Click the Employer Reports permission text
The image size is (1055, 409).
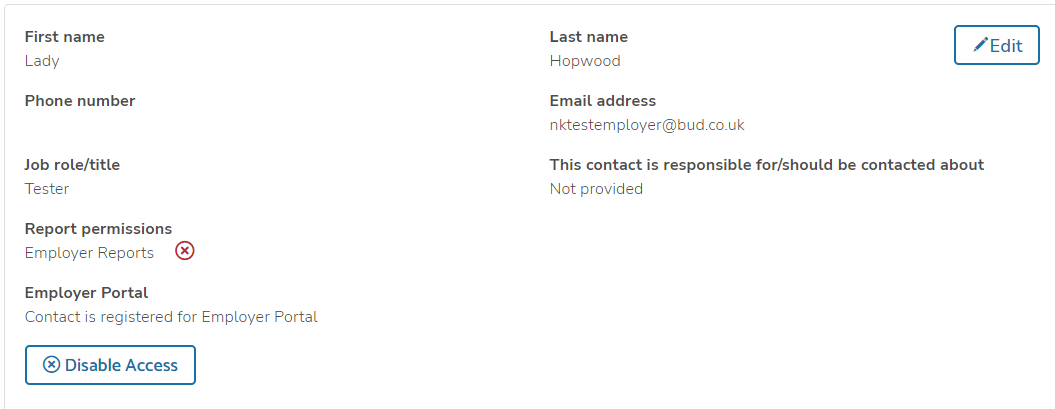coord(89,253)
